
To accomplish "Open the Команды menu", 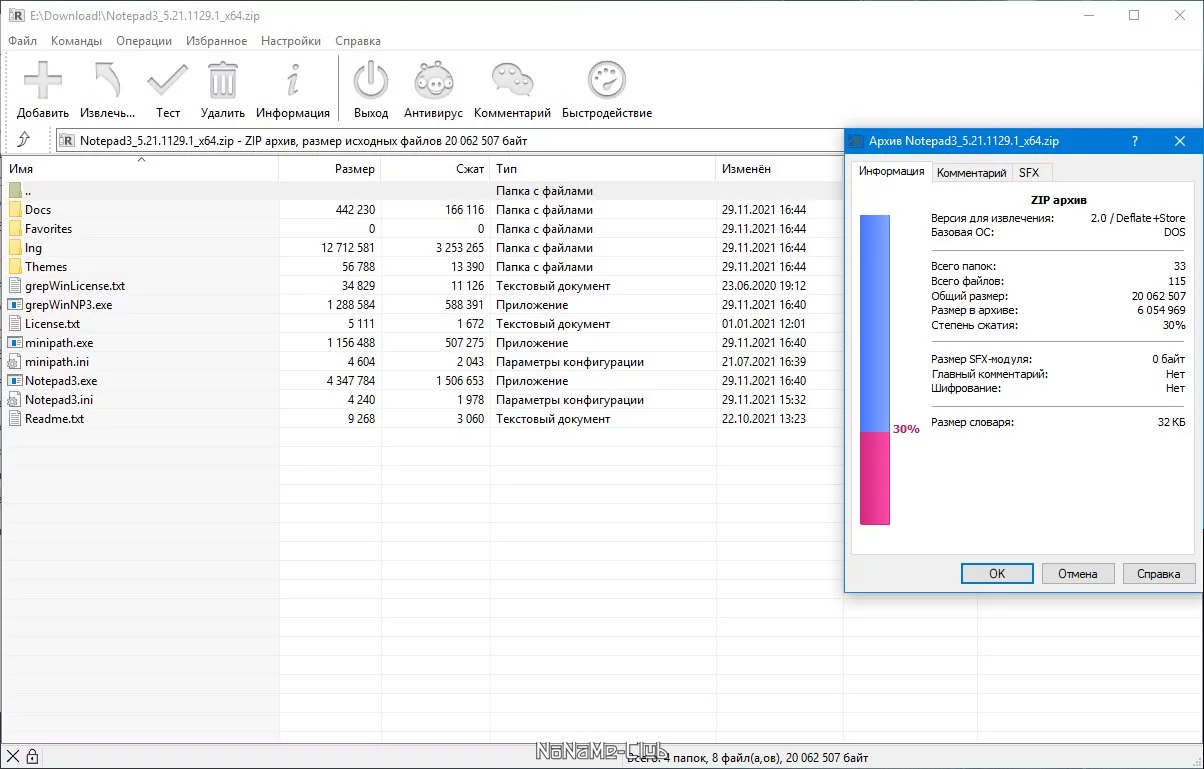I will [76, 41].
